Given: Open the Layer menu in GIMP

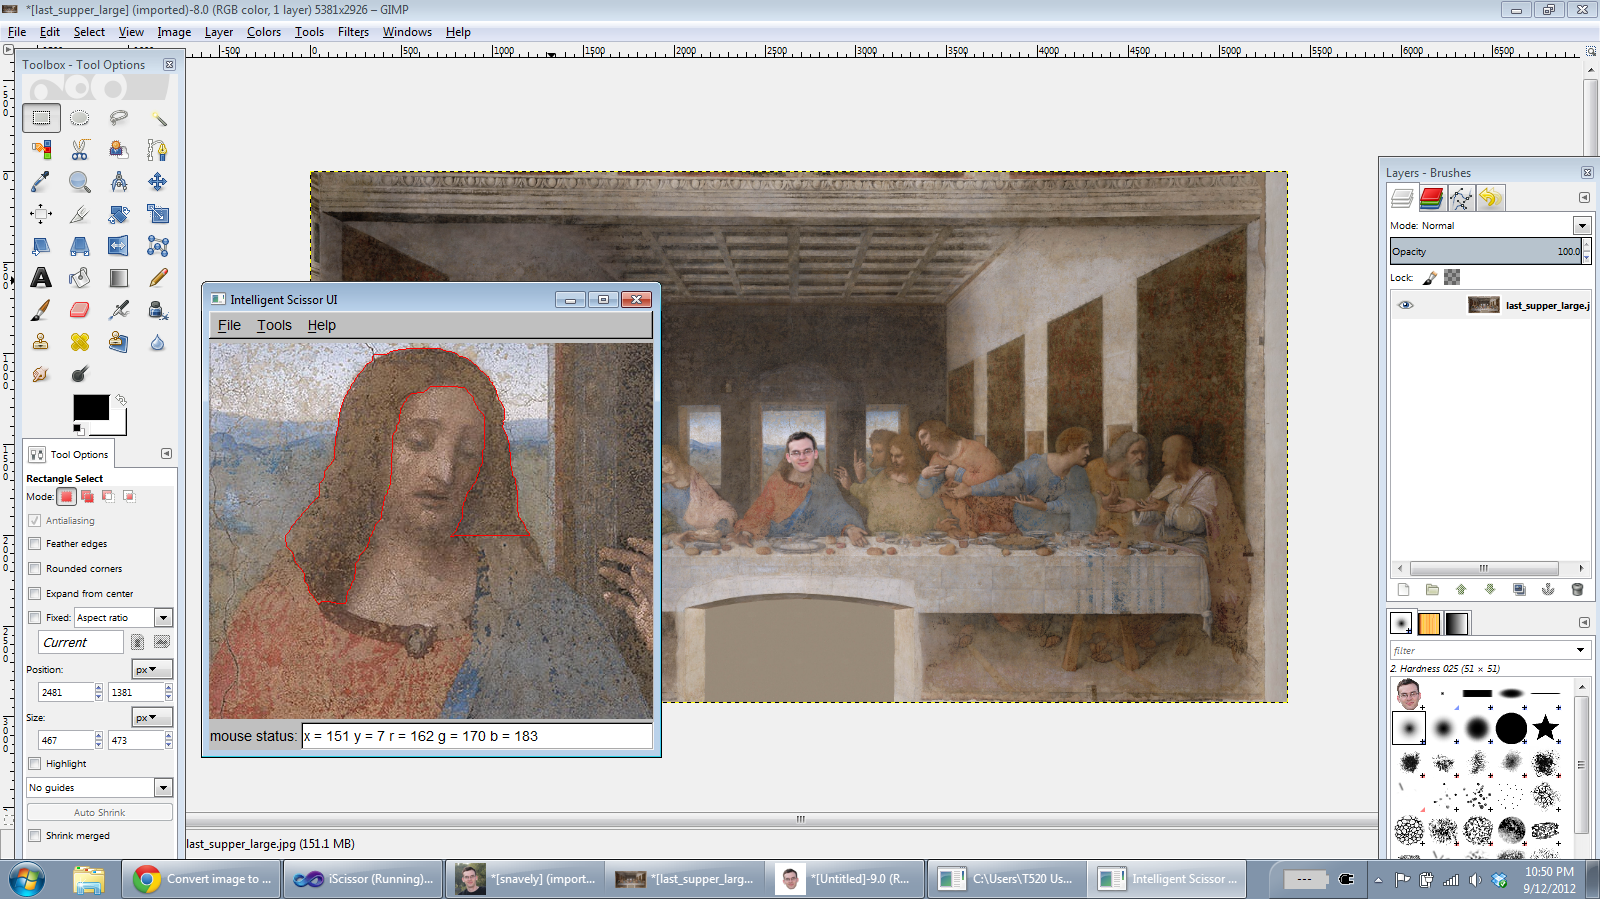Looking at the screenshot, I should (219, 32).
